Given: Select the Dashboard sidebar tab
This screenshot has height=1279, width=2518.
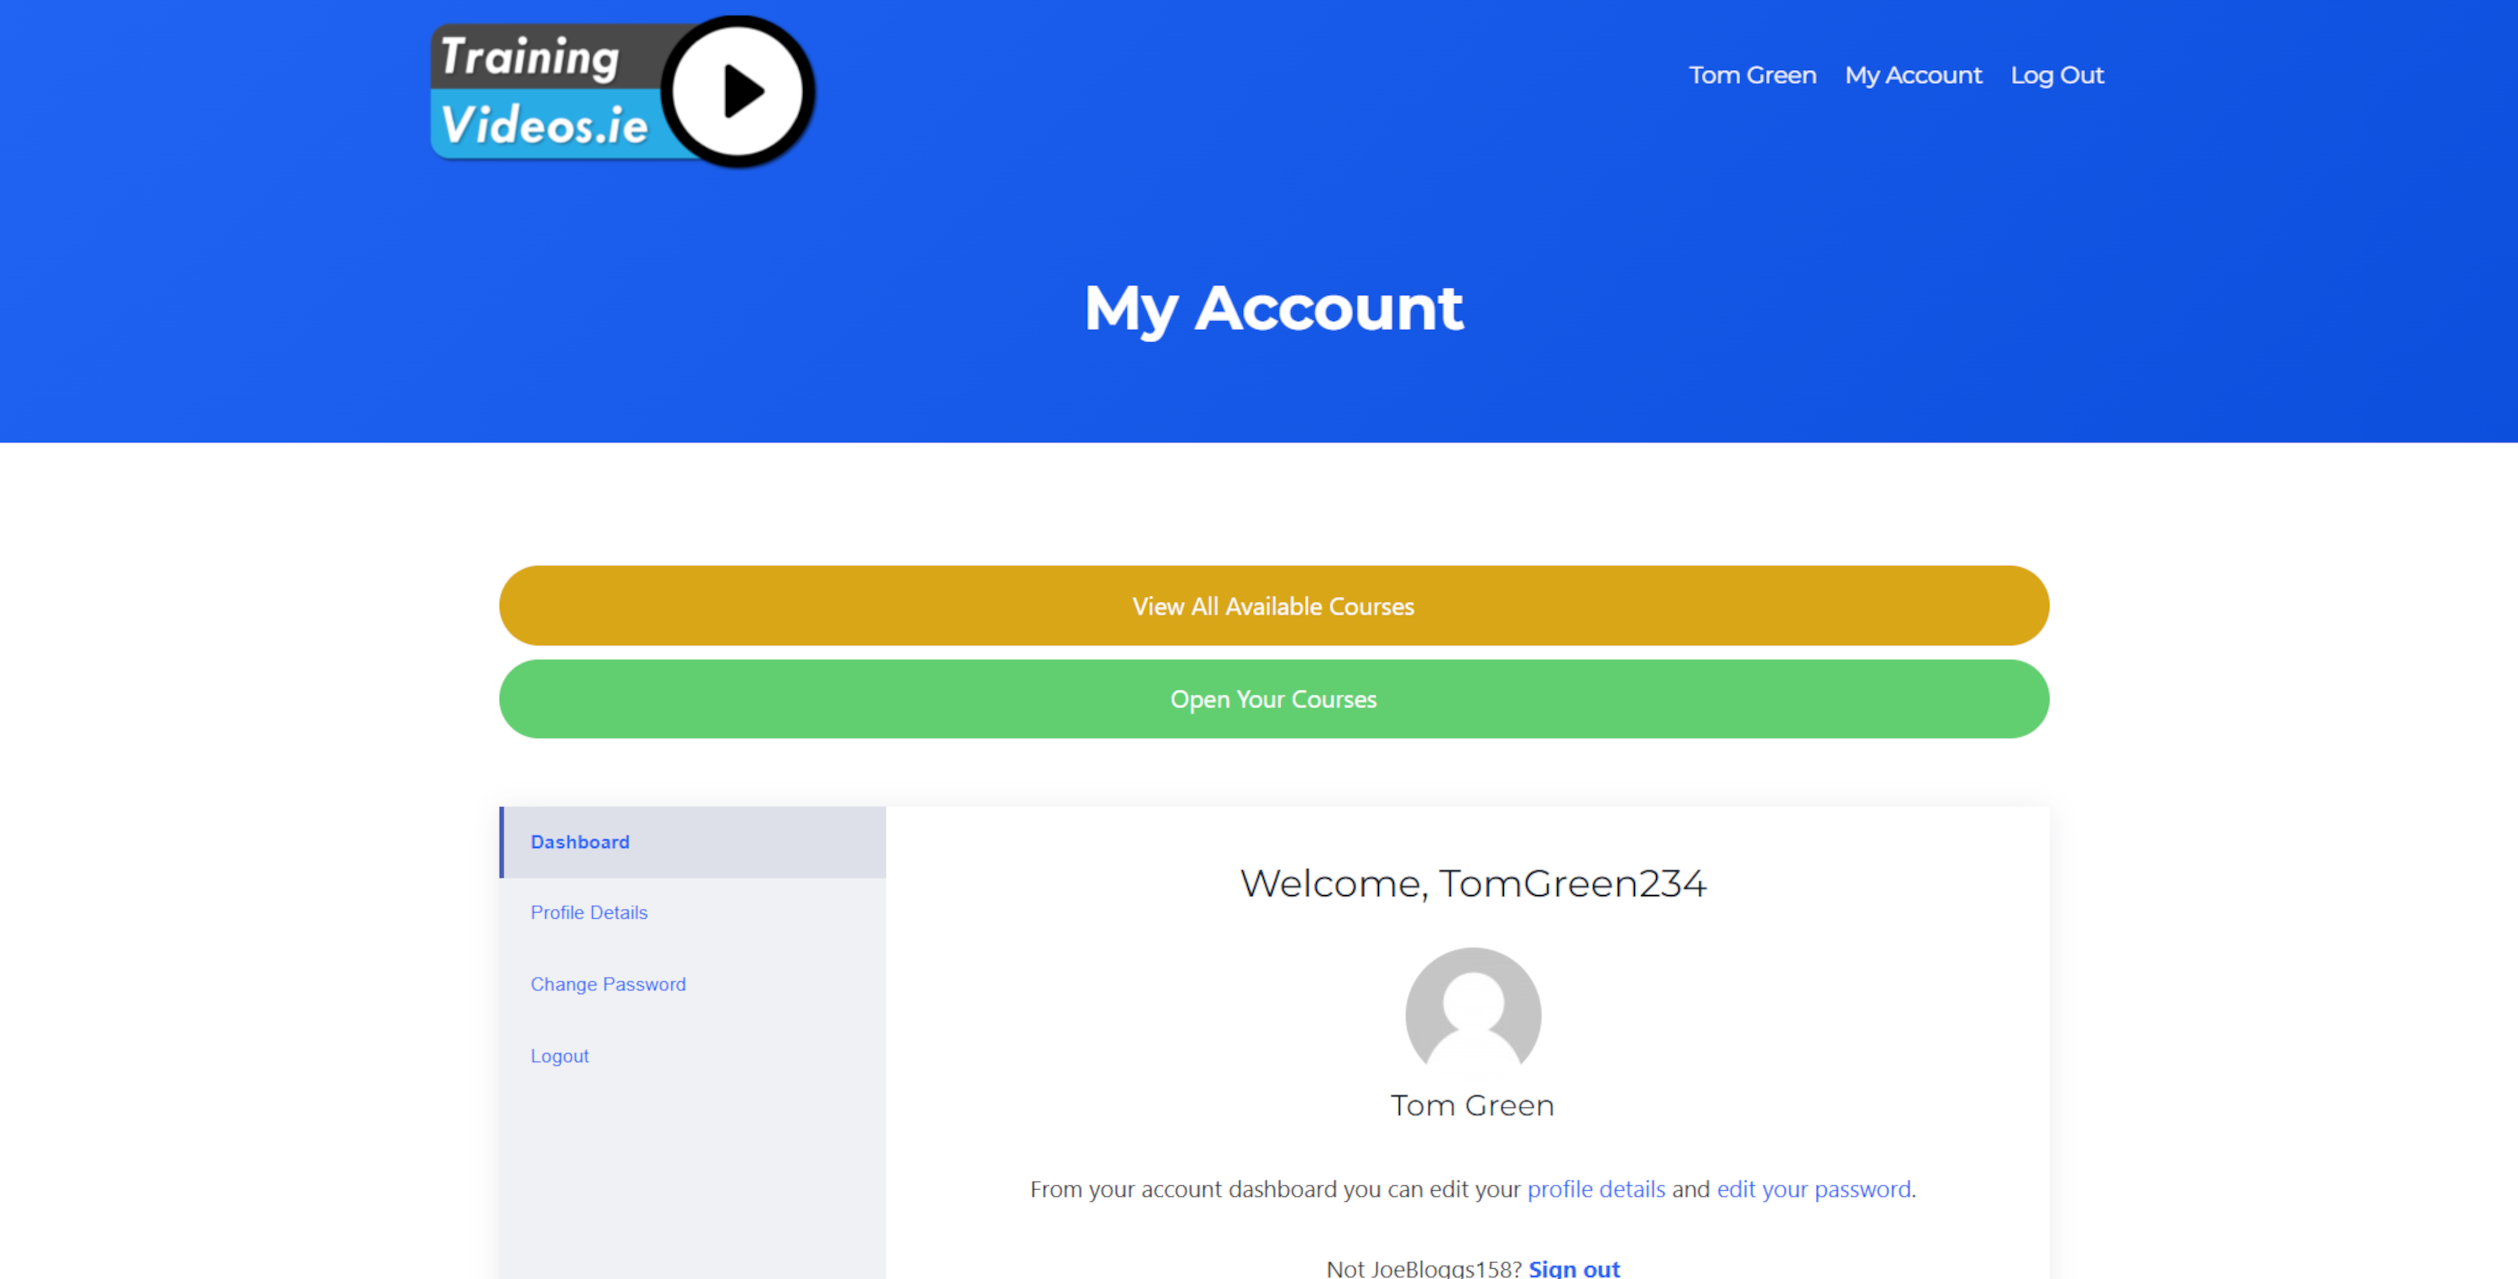Looking at the screenshot, I should pos(580,842).
